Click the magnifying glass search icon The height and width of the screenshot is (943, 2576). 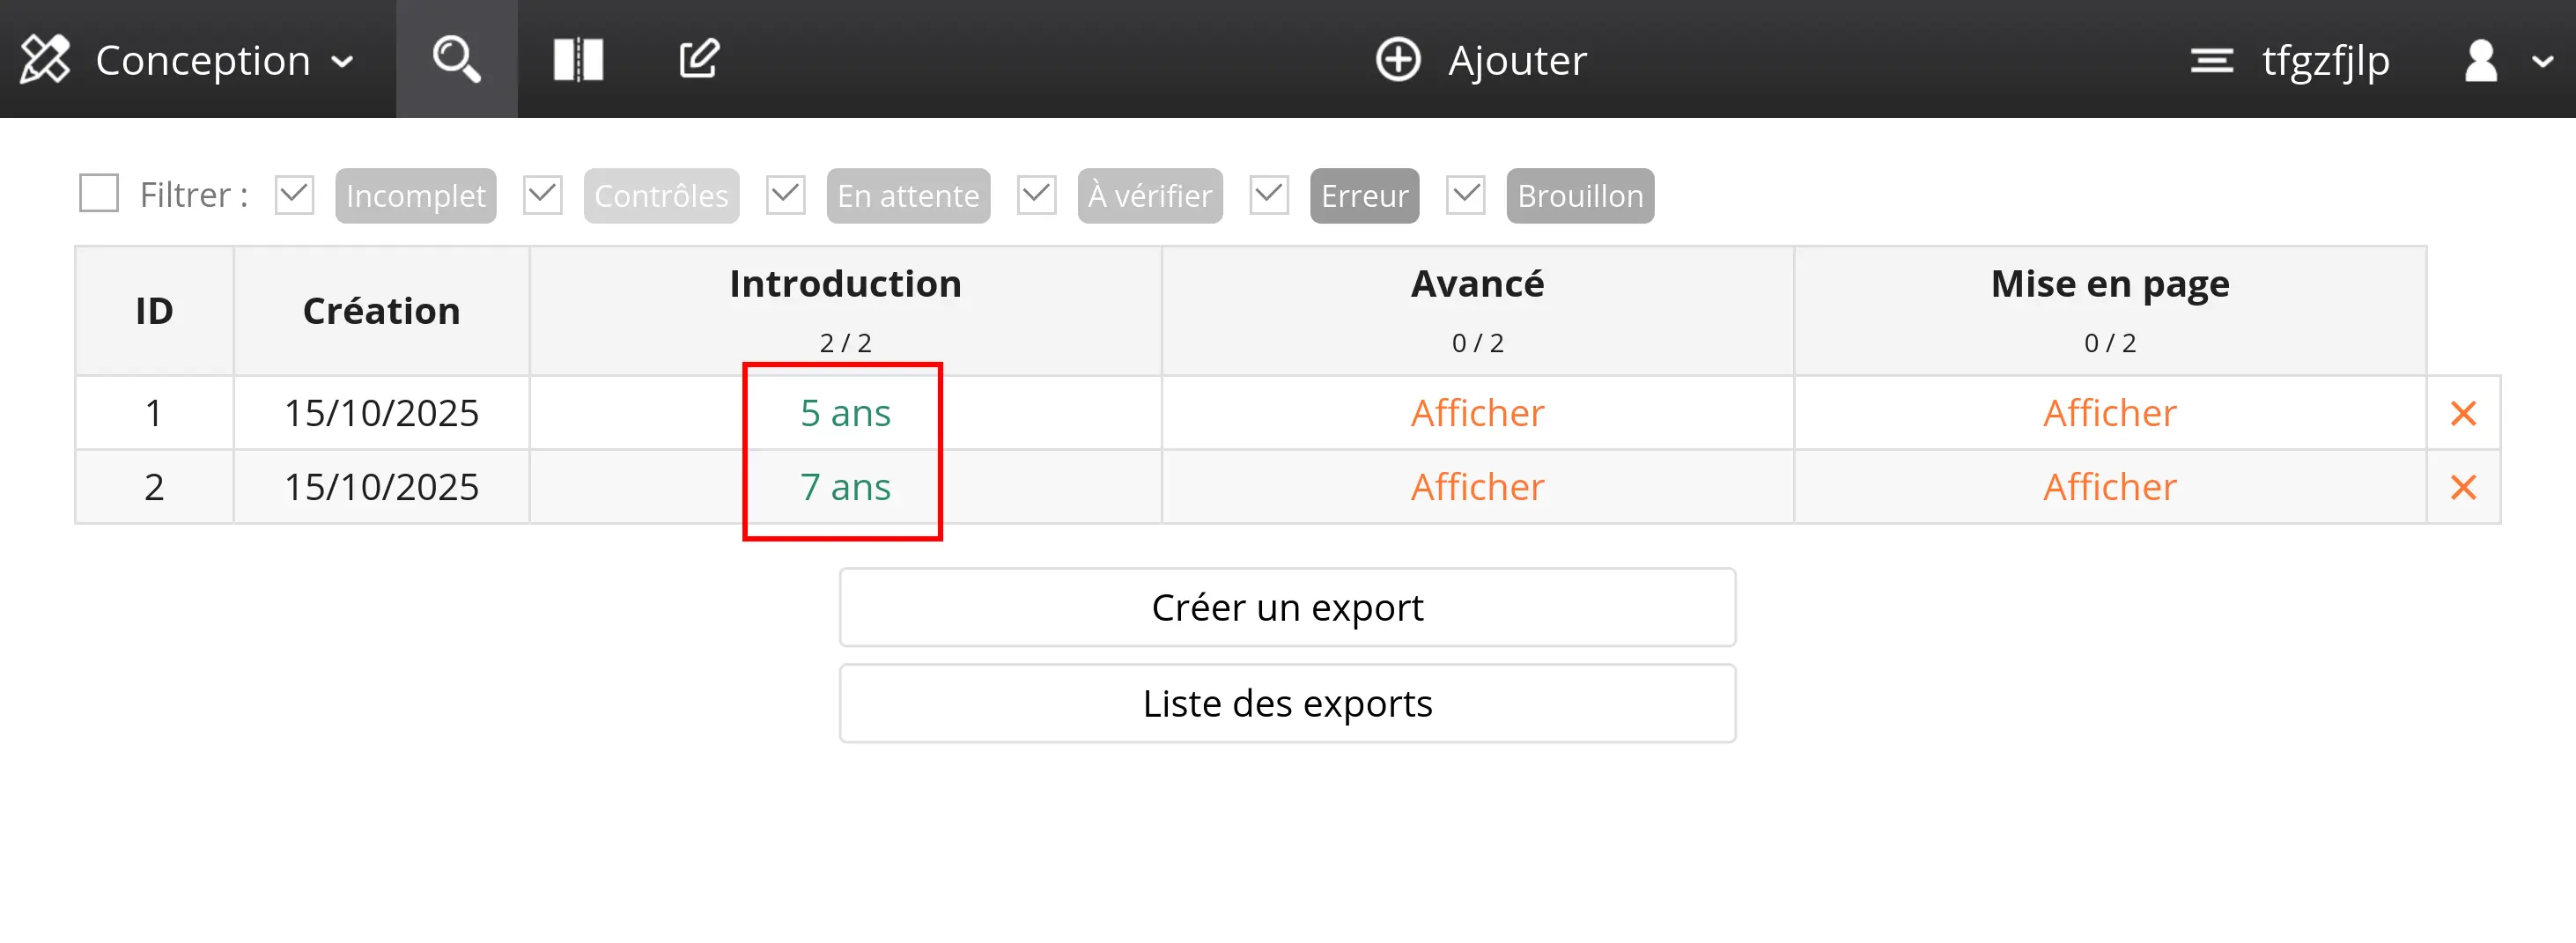456,59
